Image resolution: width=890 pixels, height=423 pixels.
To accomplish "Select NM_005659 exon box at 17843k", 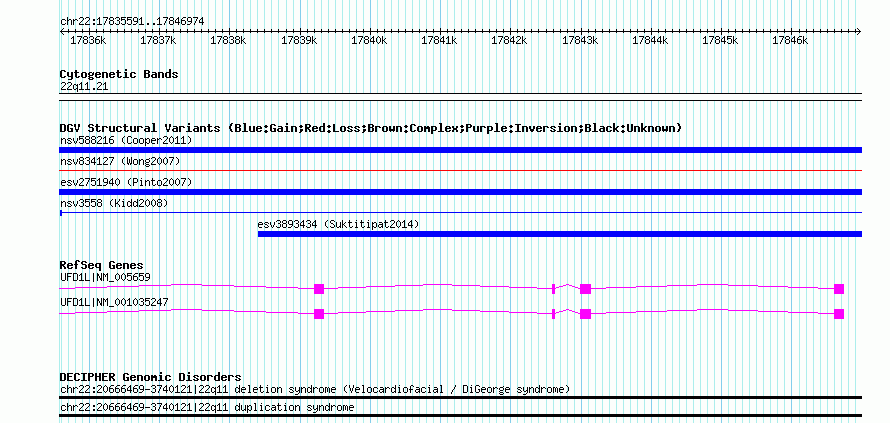I will click(586, 289).
